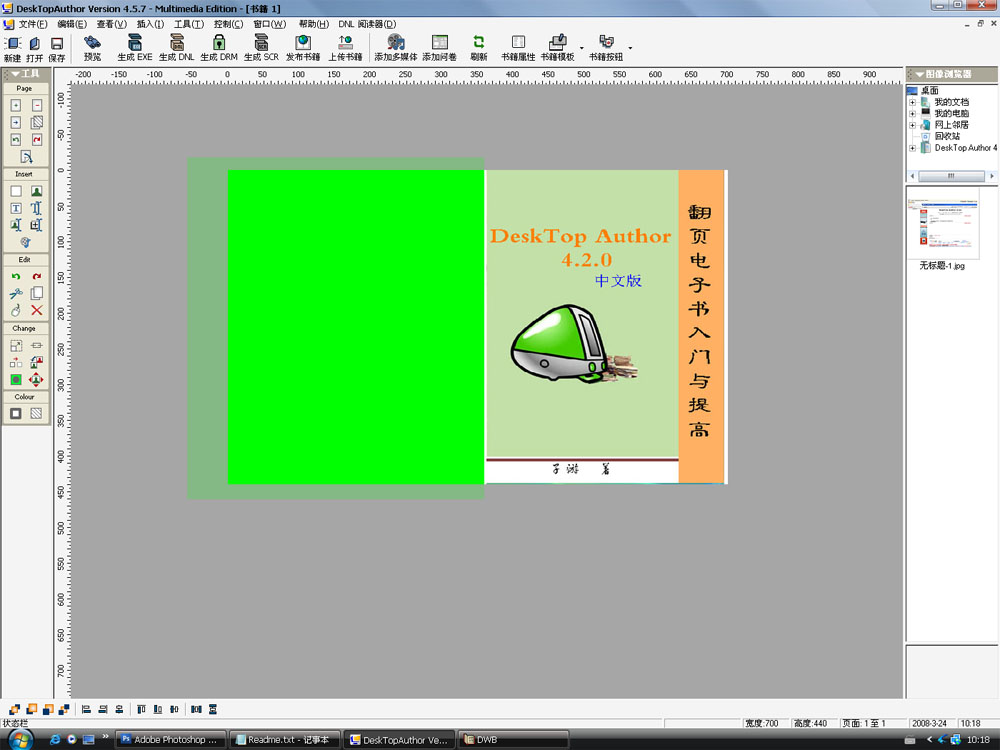Image resolution: width=1000 pixels, height=750 pixels.
Task: Click the resize object icon under Change
Action: pos(16,345)
